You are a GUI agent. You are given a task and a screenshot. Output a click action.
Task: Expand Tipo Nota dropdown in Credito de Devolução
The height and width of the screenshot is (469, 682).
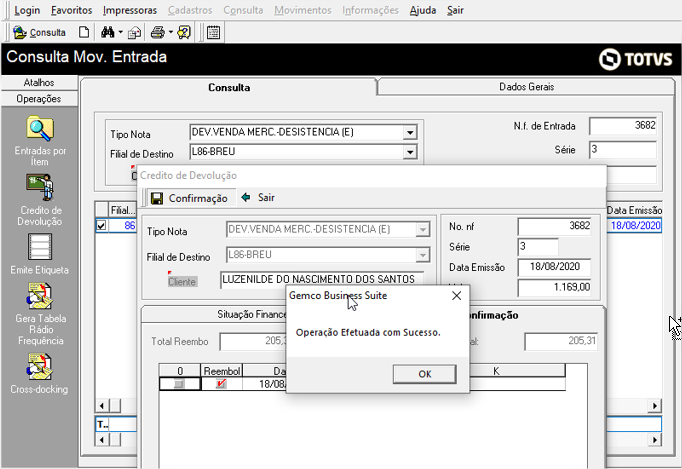pos(422,229)
